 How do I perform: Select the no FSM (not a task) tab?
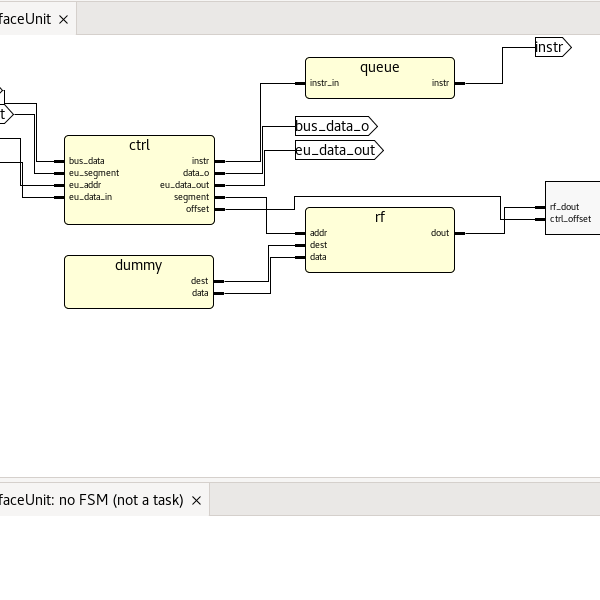pyautogui.click(x=90, y=500)
